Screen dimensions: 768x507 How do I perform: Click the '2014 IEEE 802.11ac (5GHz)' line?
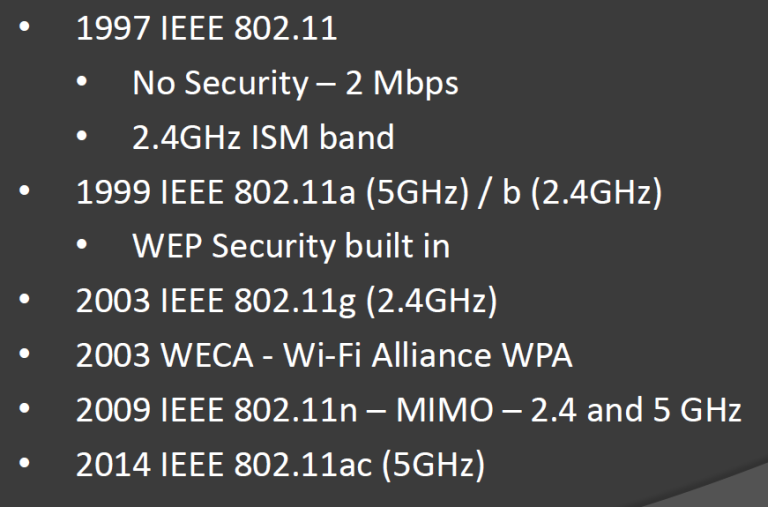[280, 464]
